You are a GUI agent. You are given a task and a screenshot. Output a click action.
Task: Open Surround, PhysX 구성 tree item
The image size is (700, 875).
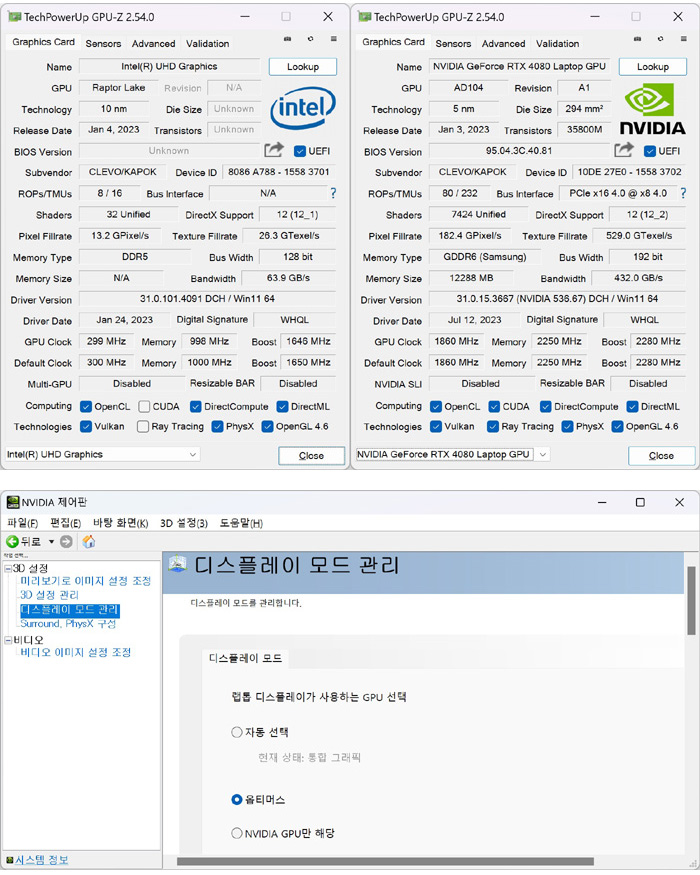tap(68, 624)
